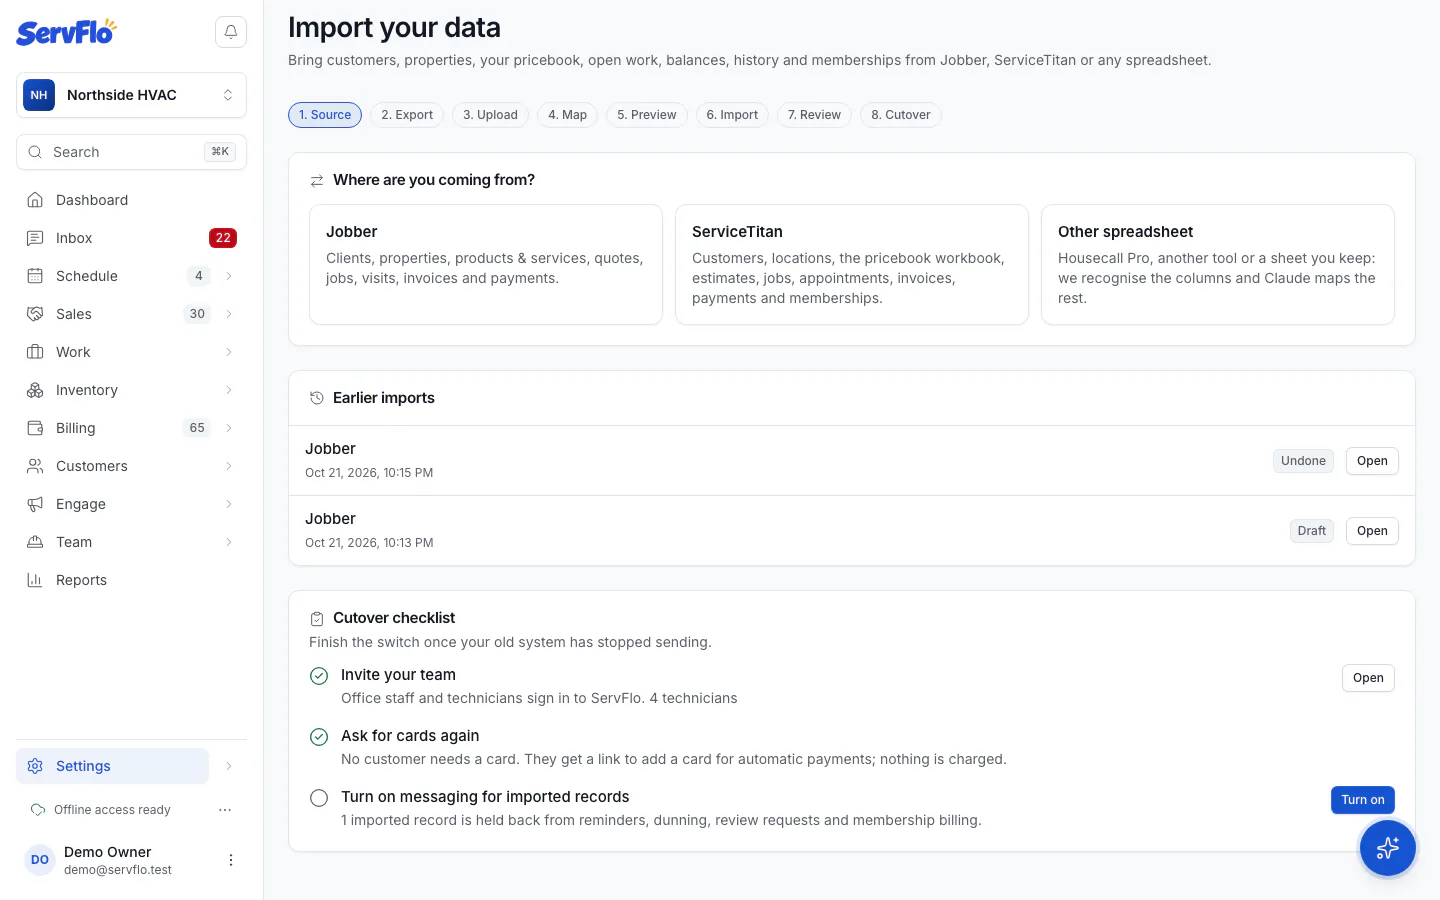1440x900 pixels.
Task: Open the notifications bell
Action: click(231, 32)
